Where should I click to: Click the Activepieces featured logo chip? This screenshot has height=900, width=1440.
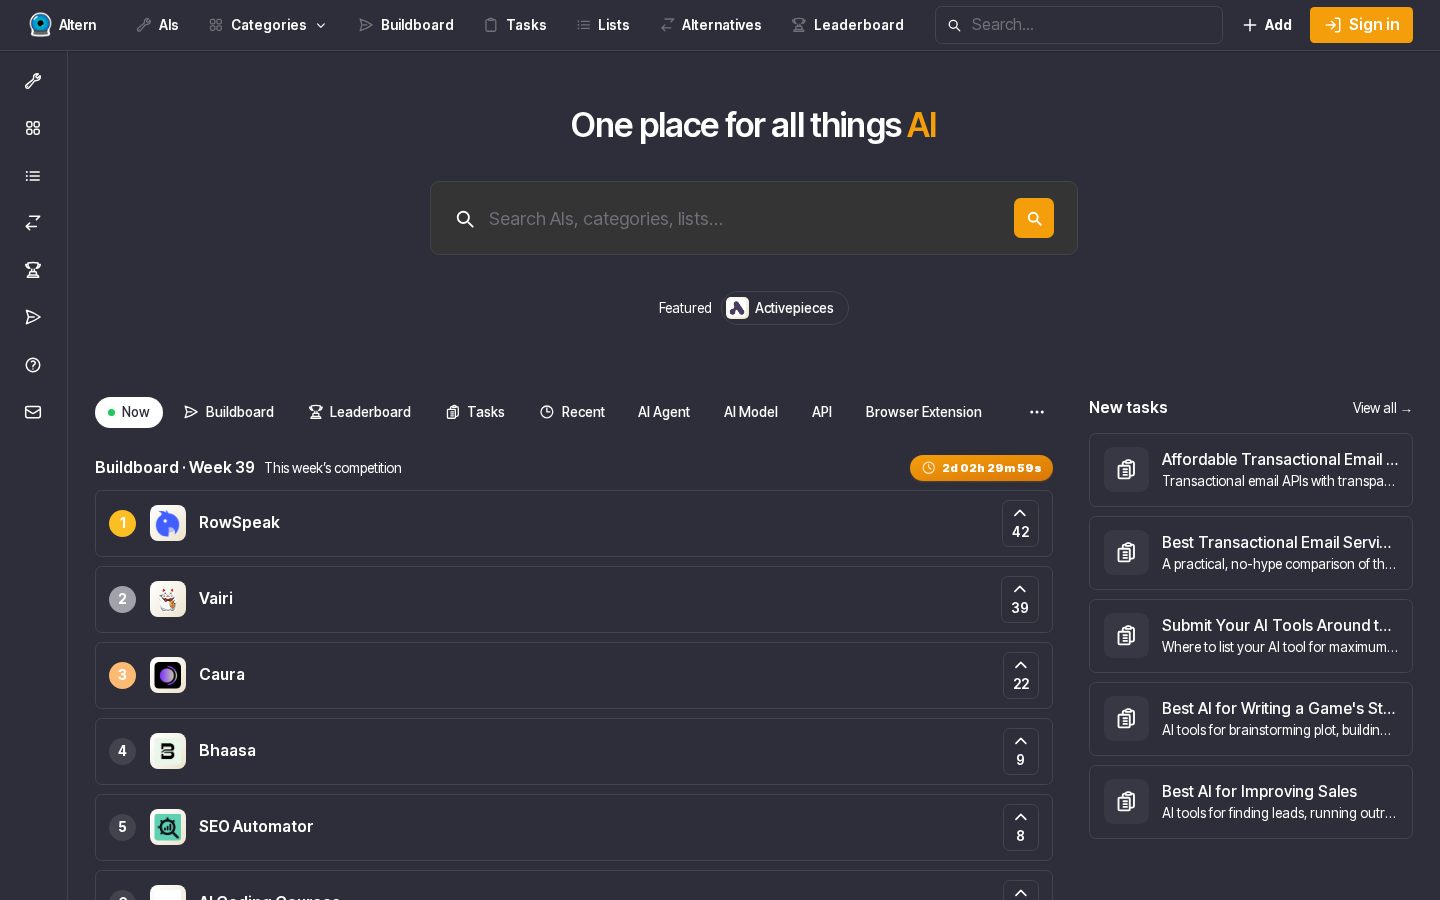click(783, 308)
